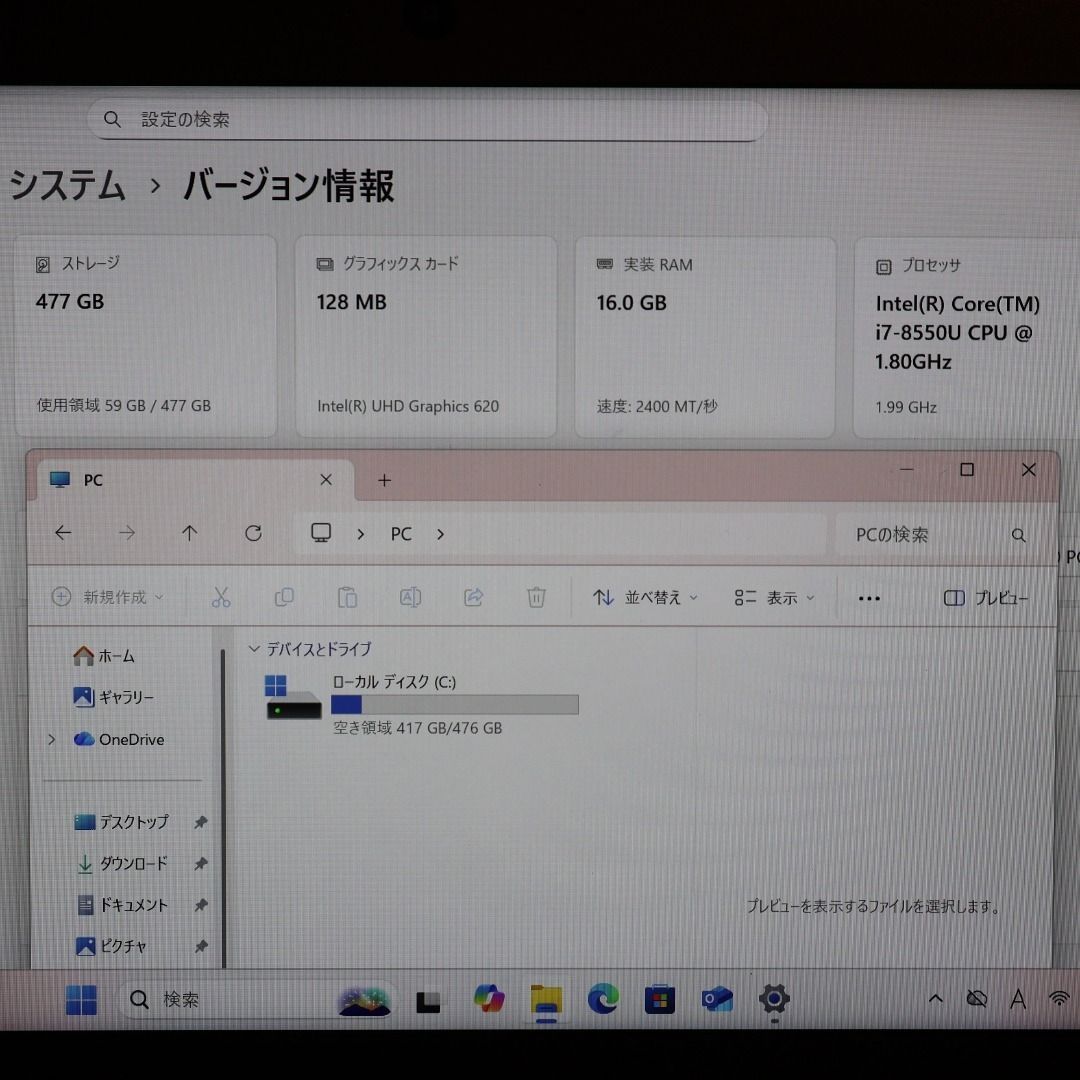
Task: Click the Rename icon on the toolbar
Action: (411, 596)
